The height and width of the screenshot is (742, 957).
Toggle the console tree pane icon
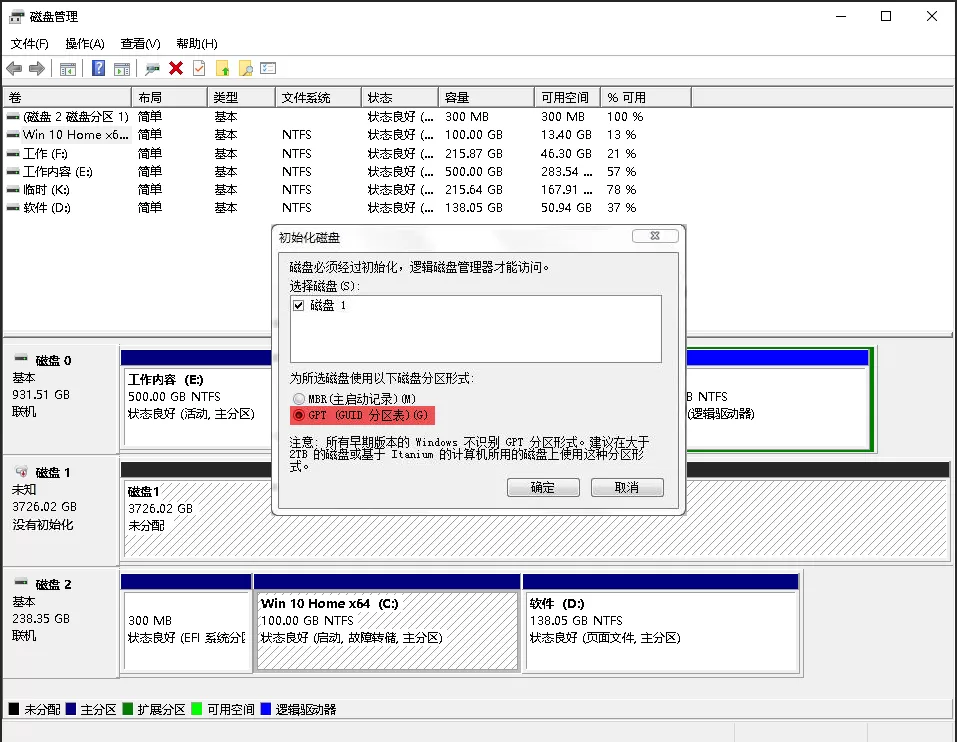(68, 68)
